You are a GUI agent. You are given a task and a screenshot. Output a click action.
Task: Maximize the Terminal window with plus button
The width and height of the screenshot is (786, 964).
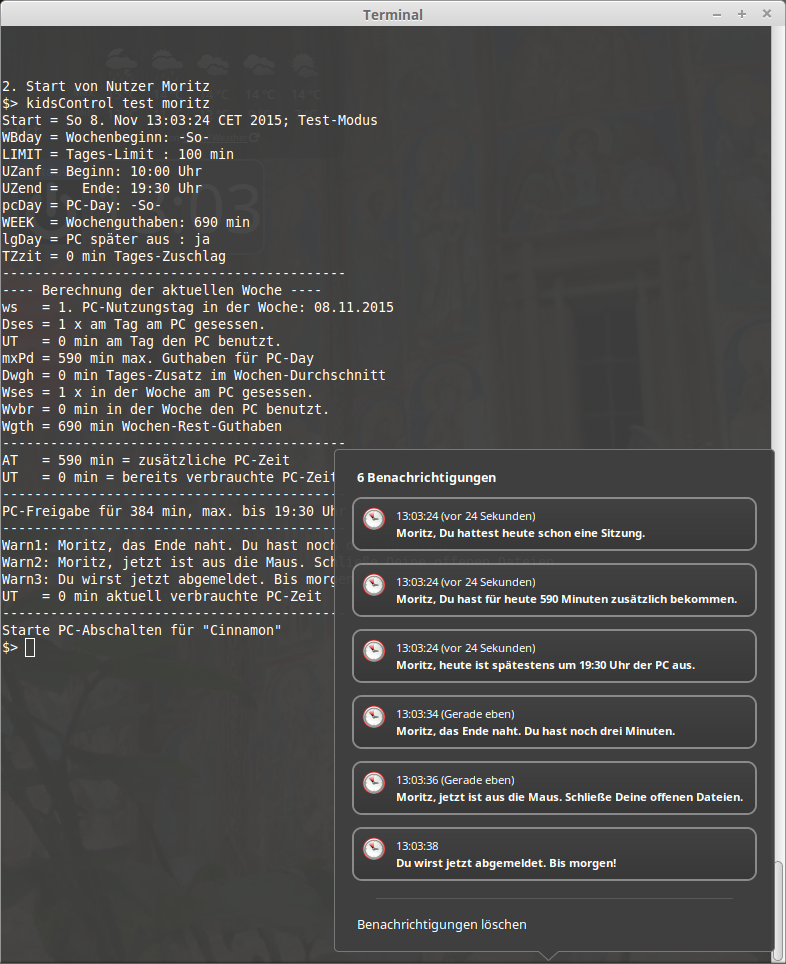click(x=742, y=14)
